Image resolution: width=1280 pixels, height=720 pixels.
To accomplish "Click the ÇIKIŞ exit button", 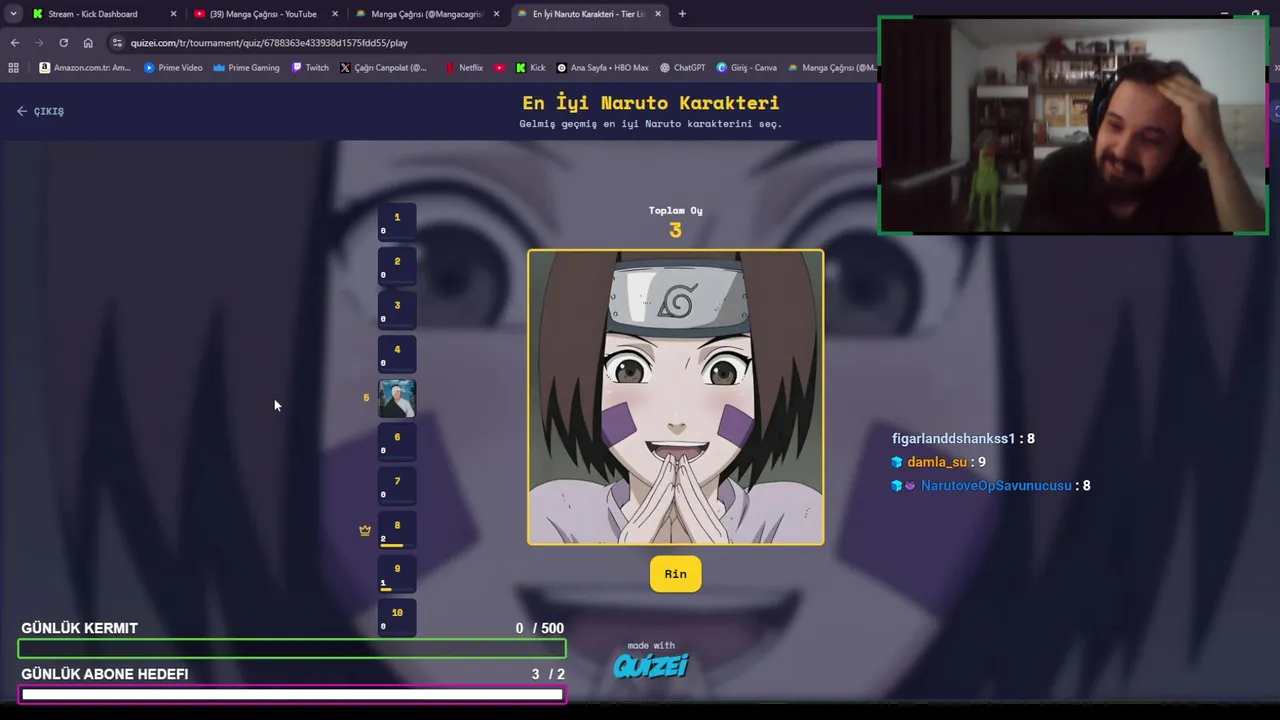I will 40,111.
